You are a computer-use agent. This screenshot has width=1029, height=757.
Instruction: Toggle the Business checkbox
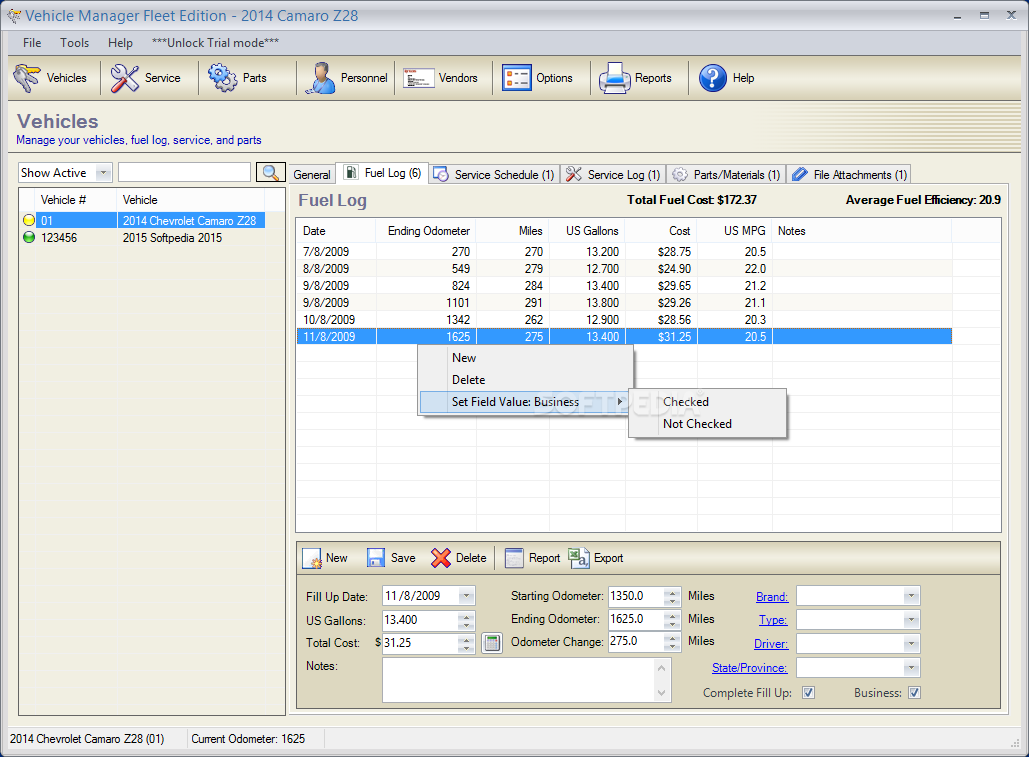coord(914,693)
